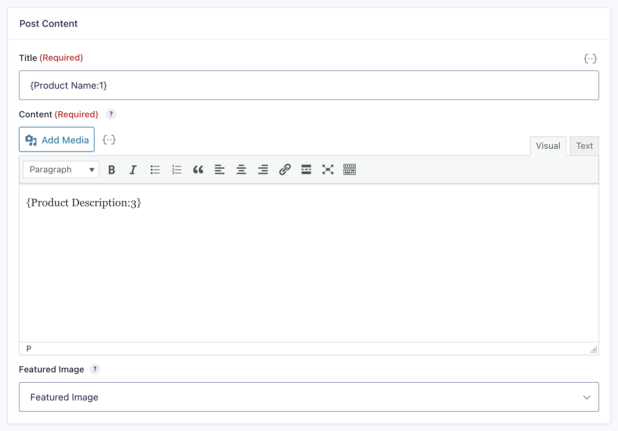Show help tooltip for Content
The width and height of the screenshot is (618, 431).
pos(111,114)
